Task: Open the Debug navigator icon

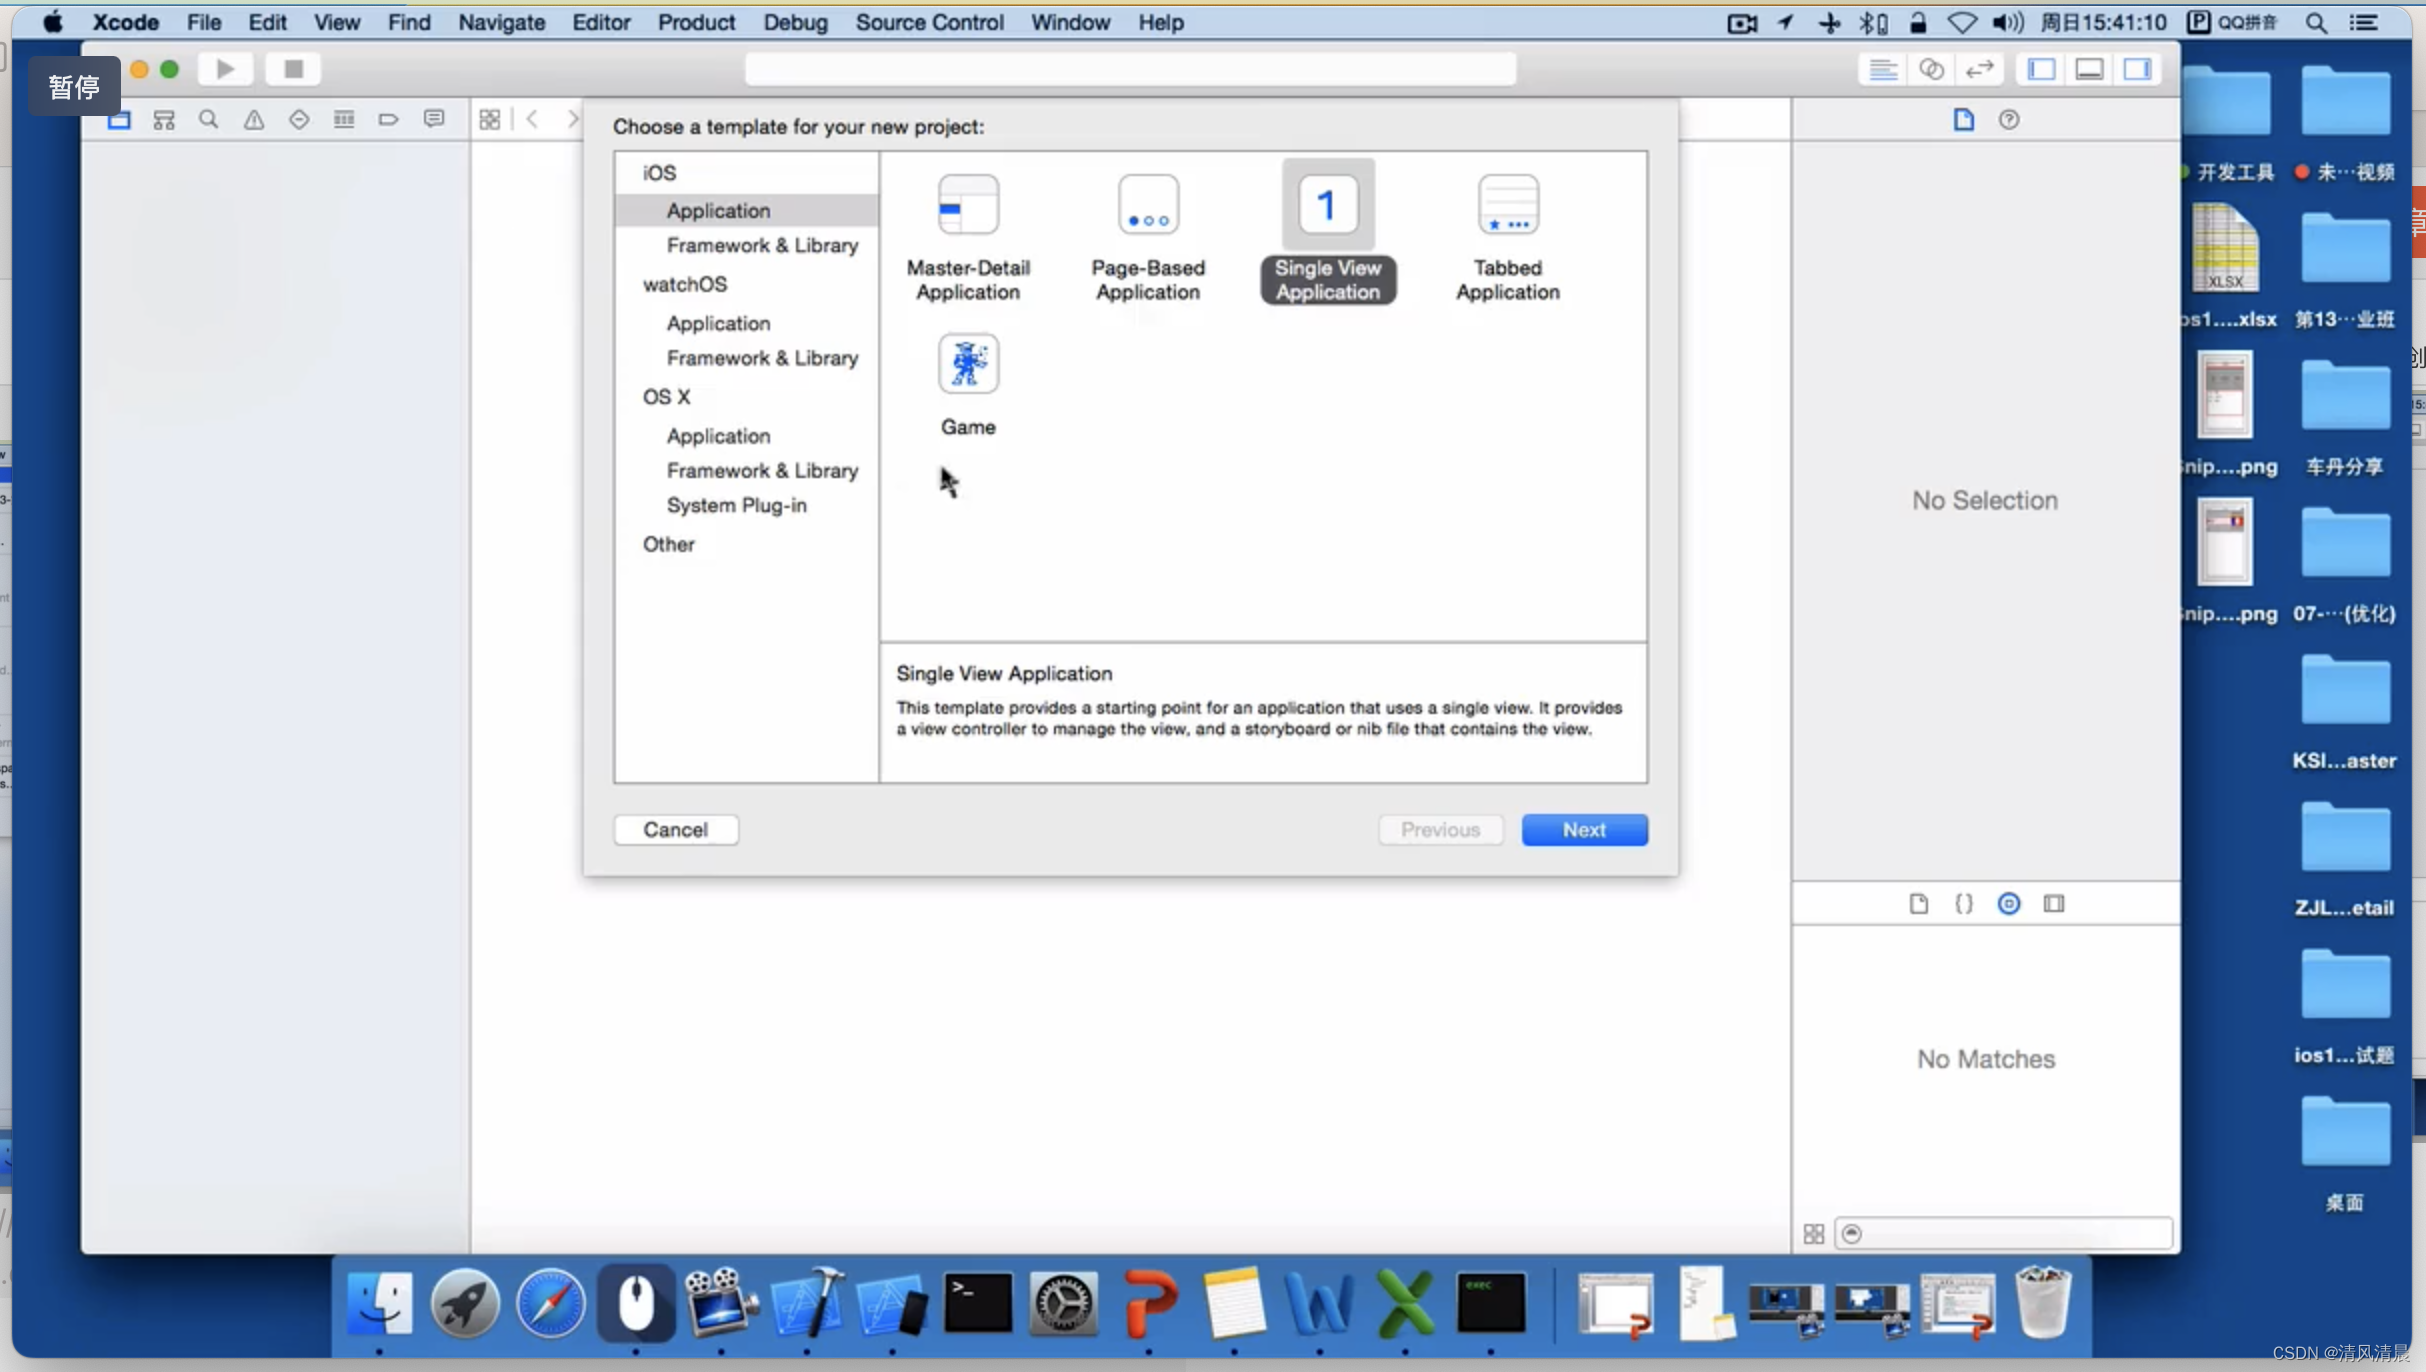Action: click(x=344, y=120)
